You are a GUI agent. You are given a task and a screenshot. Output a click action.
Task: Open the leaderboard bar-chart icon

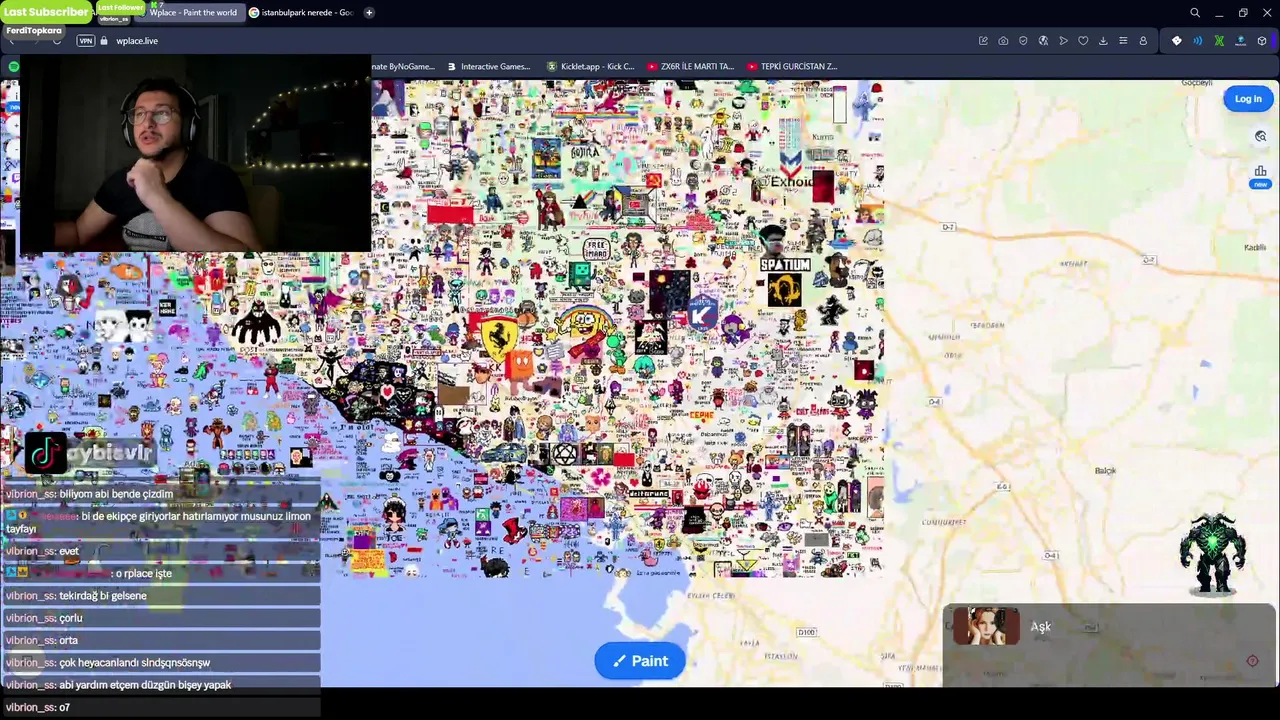pos(1261,172)
